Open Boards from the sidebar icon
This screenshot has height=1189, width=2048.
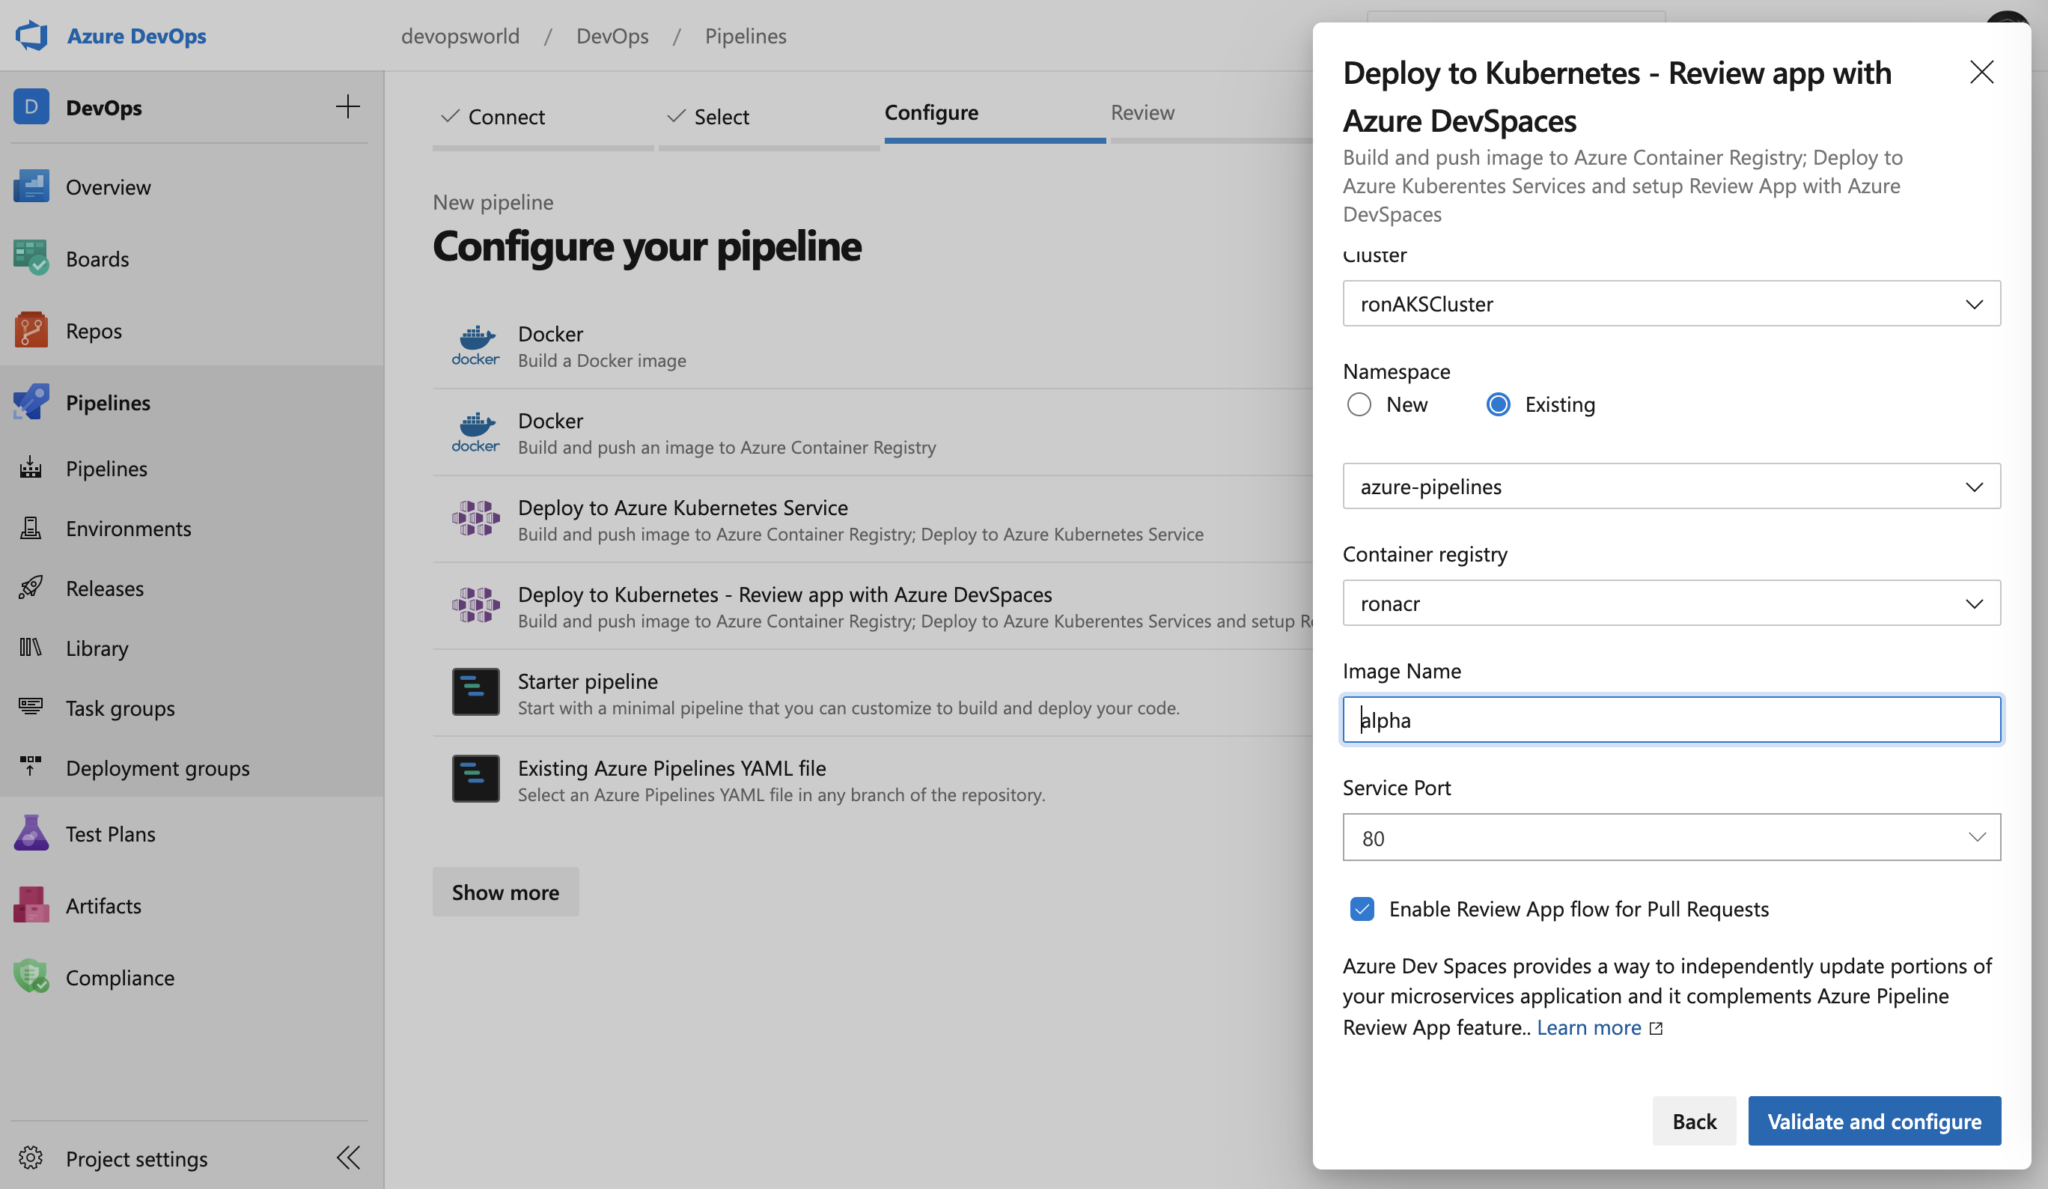coord(31,259)
